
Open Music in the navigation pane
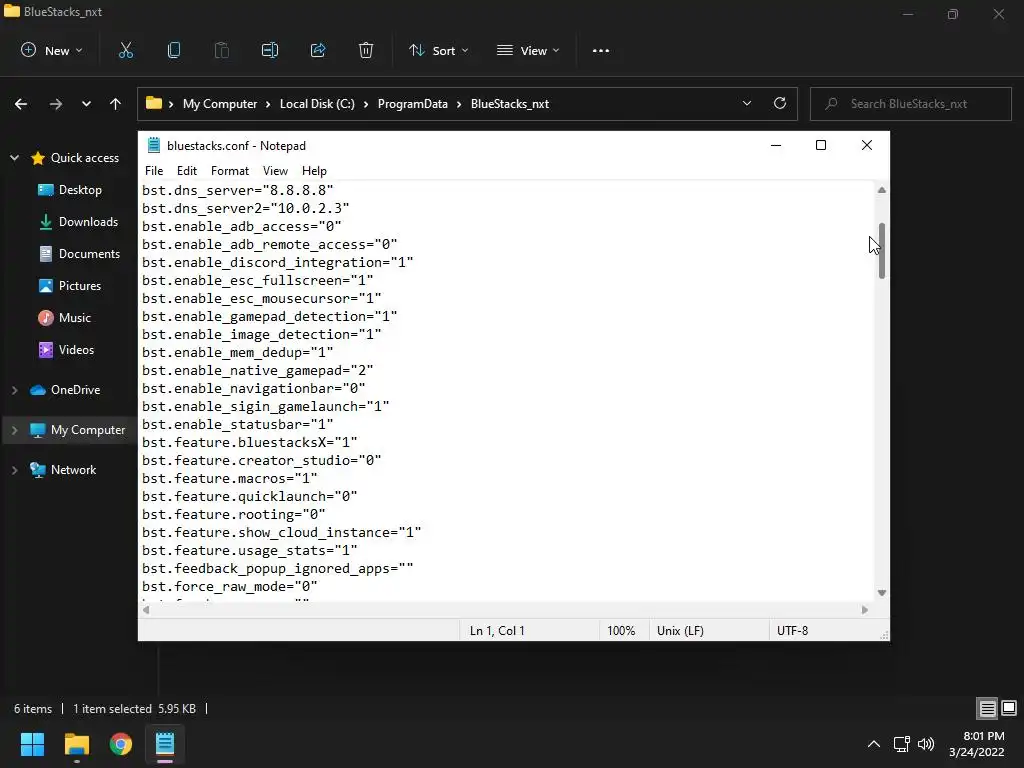(74, 317)
